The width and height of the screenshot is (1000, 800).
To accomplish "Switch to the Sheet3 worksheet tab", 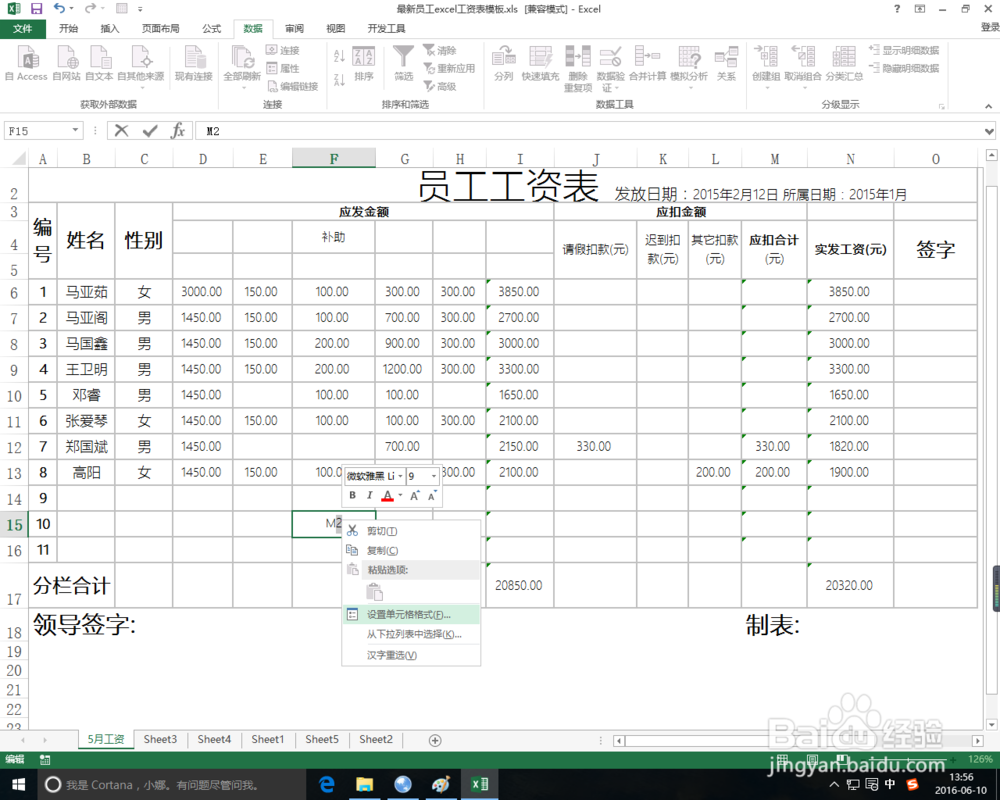I will coord(160,739).
